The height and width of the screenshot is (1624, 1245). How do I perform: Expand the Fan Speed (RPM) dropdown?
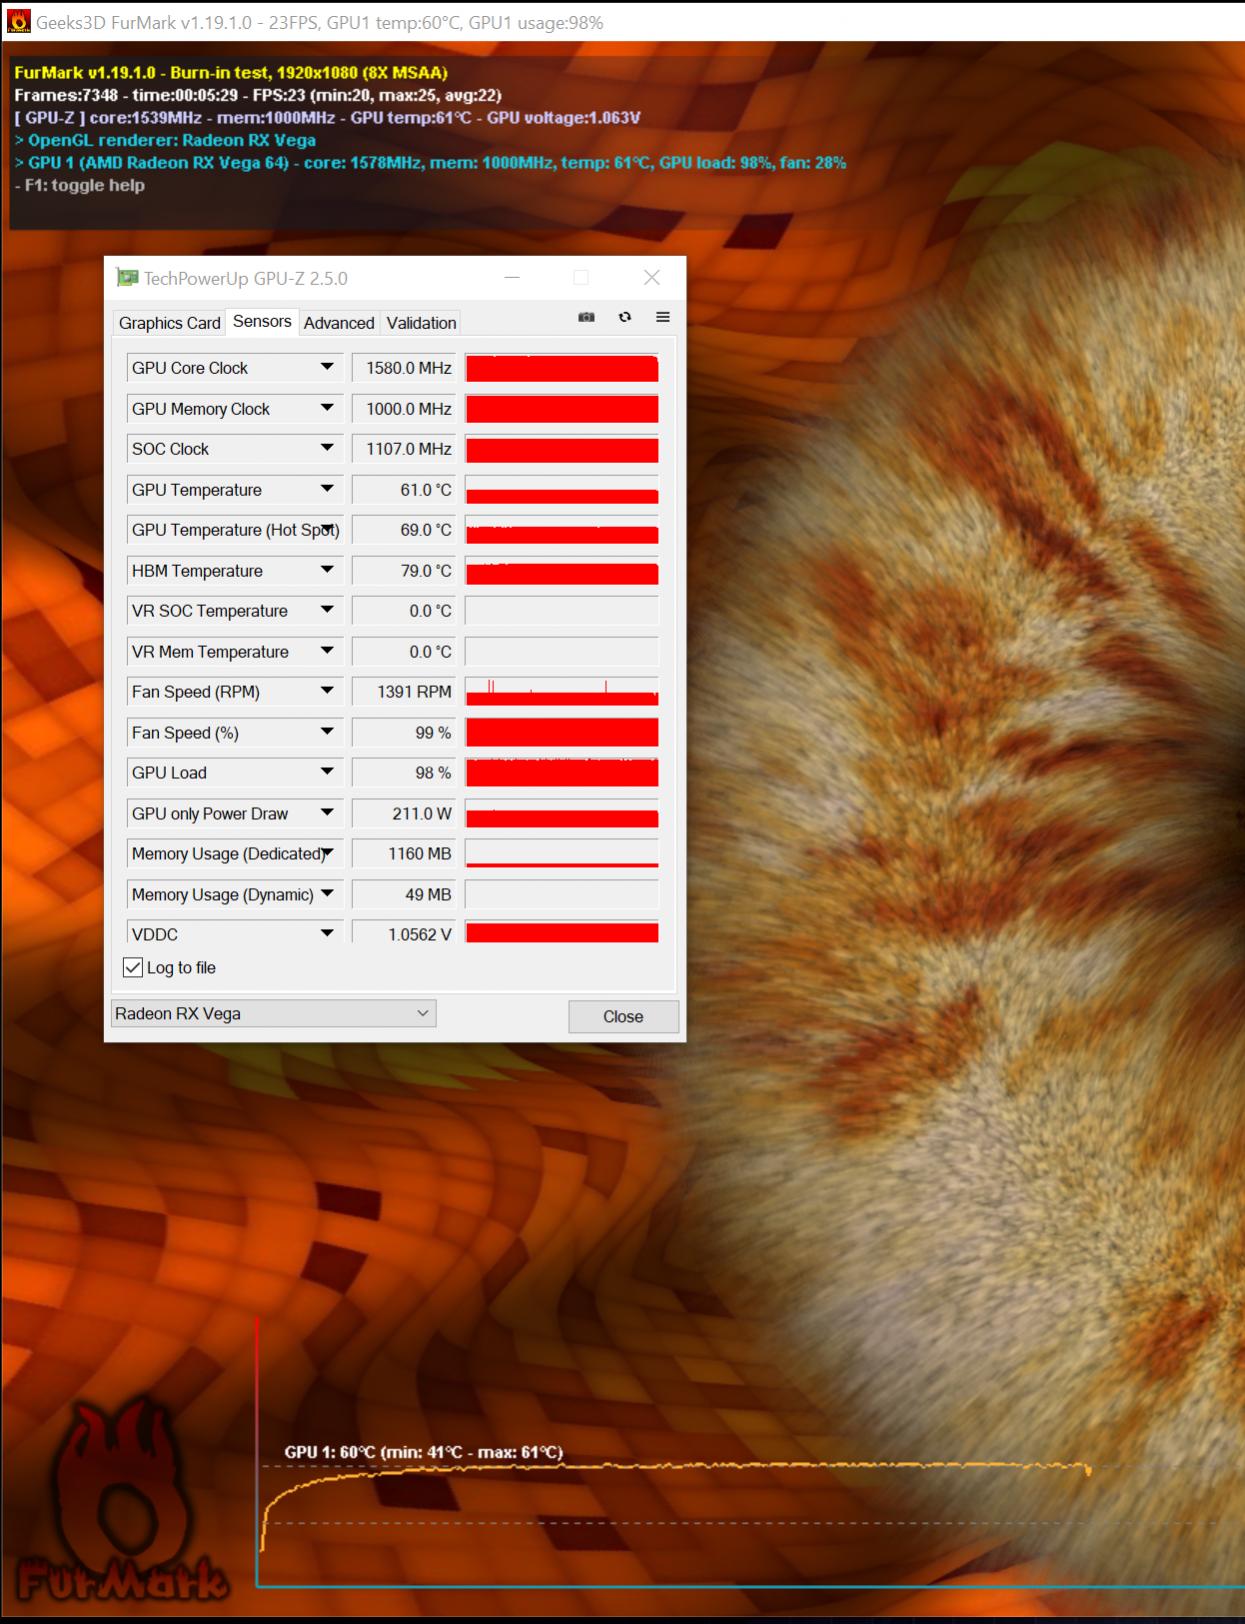point(327,691)
